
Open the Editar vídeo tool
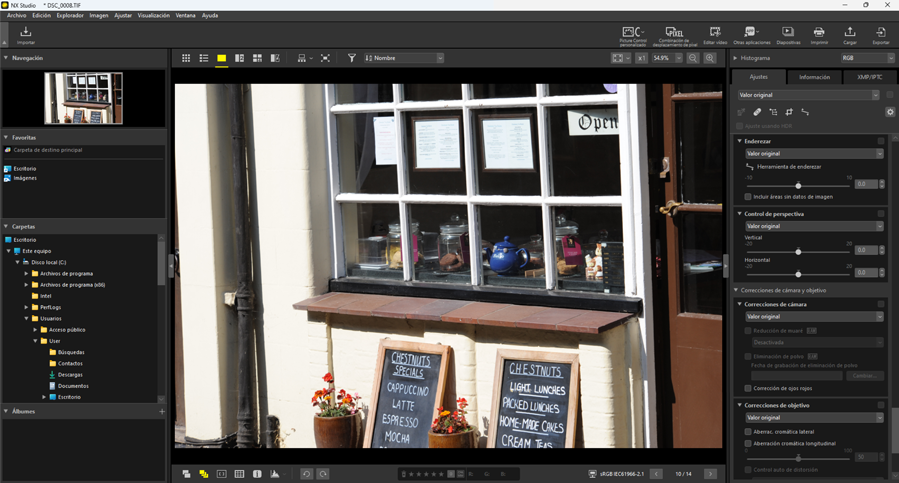click(x=715, y=36)
